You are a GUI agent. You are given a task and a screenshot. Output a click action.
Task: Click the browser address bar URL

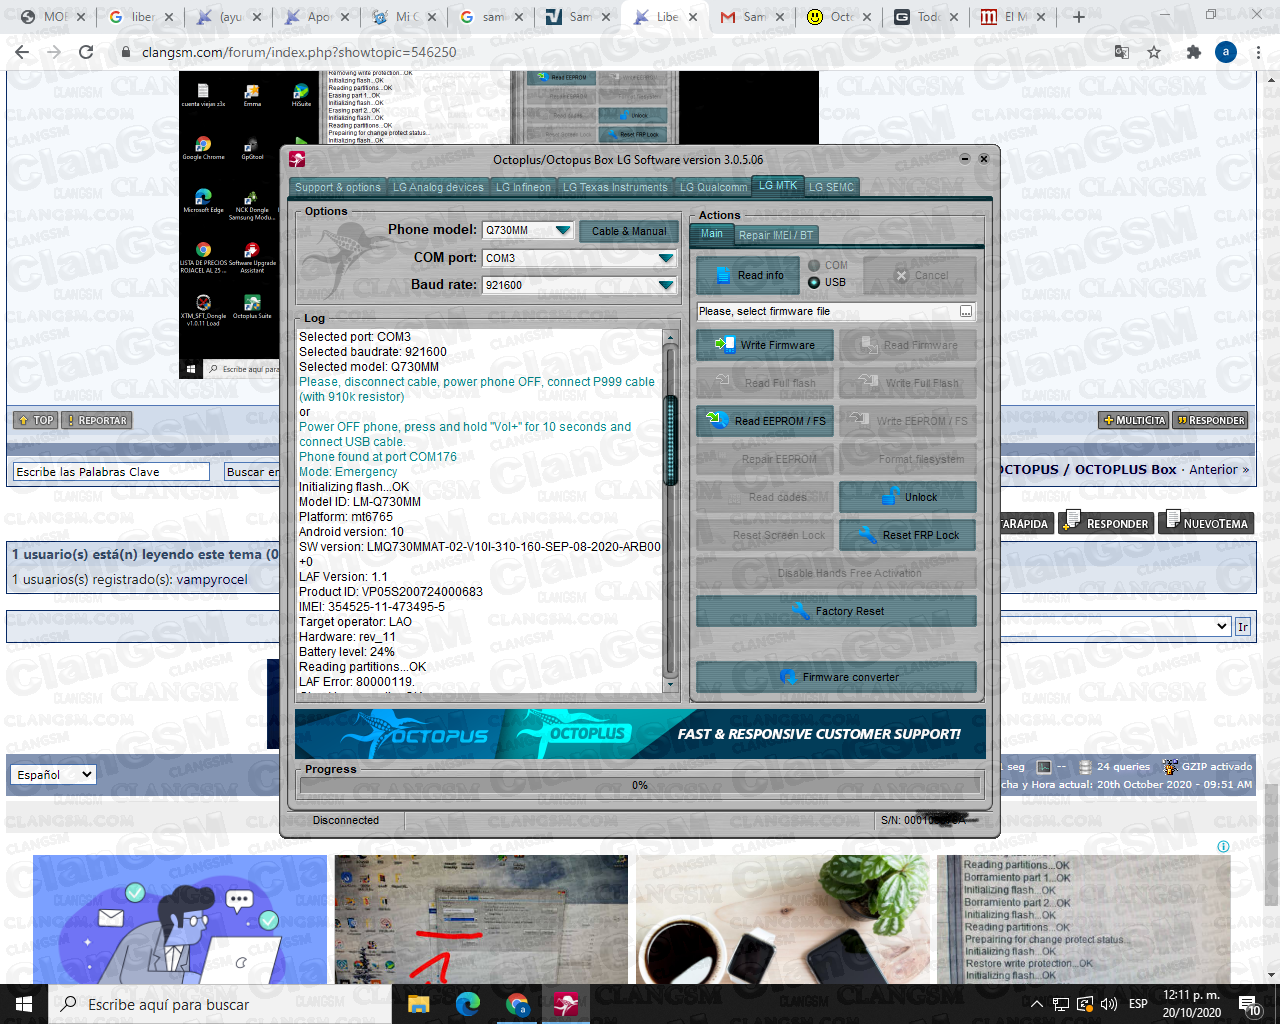pyautogui.click(x=298, y=52)
